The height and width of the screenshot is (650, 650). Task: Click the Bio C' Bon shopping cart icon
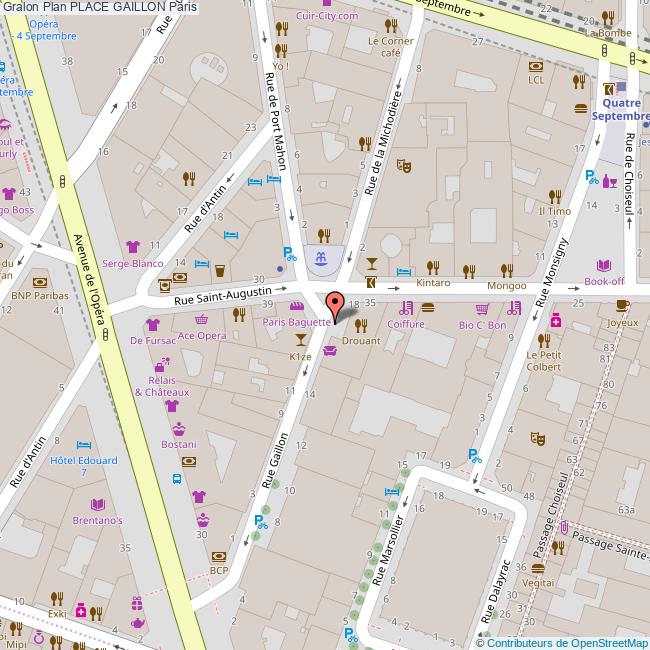[x=483, y=308]
